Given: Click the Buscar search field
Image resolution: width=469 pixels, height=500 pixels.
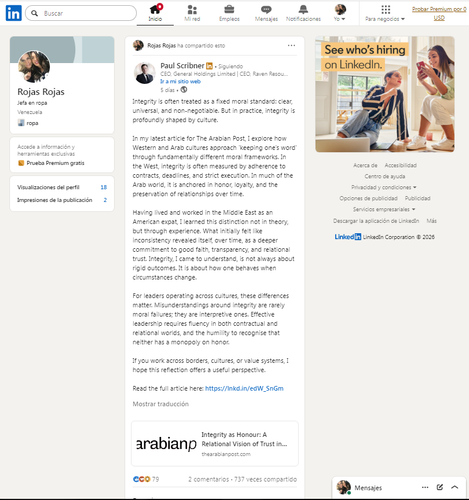Looking at the screenshot, I should 81,13.
